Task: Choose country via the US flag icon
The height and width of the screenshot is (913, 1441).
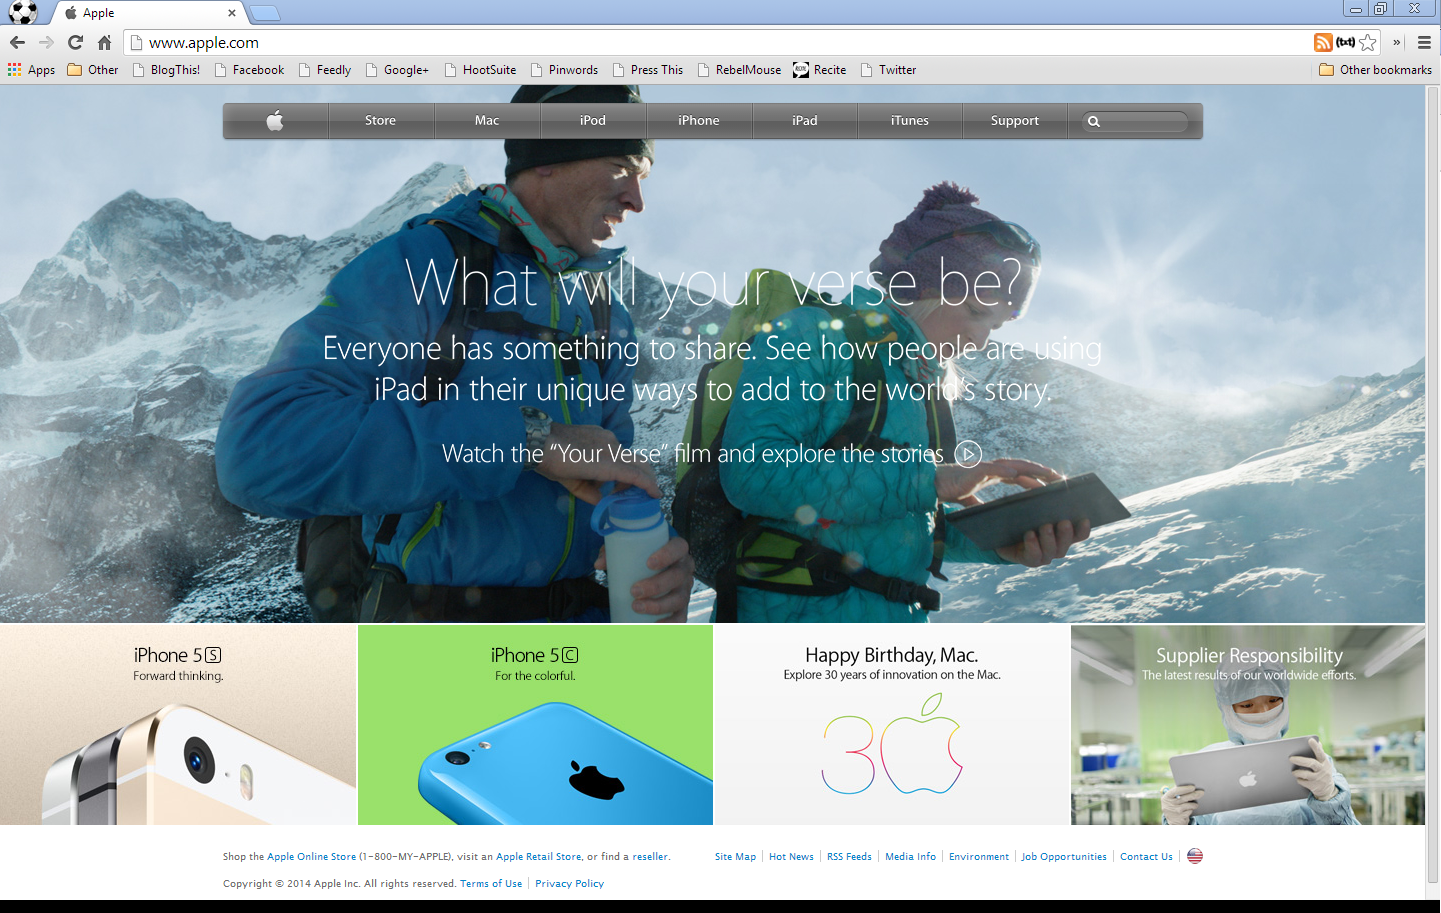Action: [x=1195, y=856]
